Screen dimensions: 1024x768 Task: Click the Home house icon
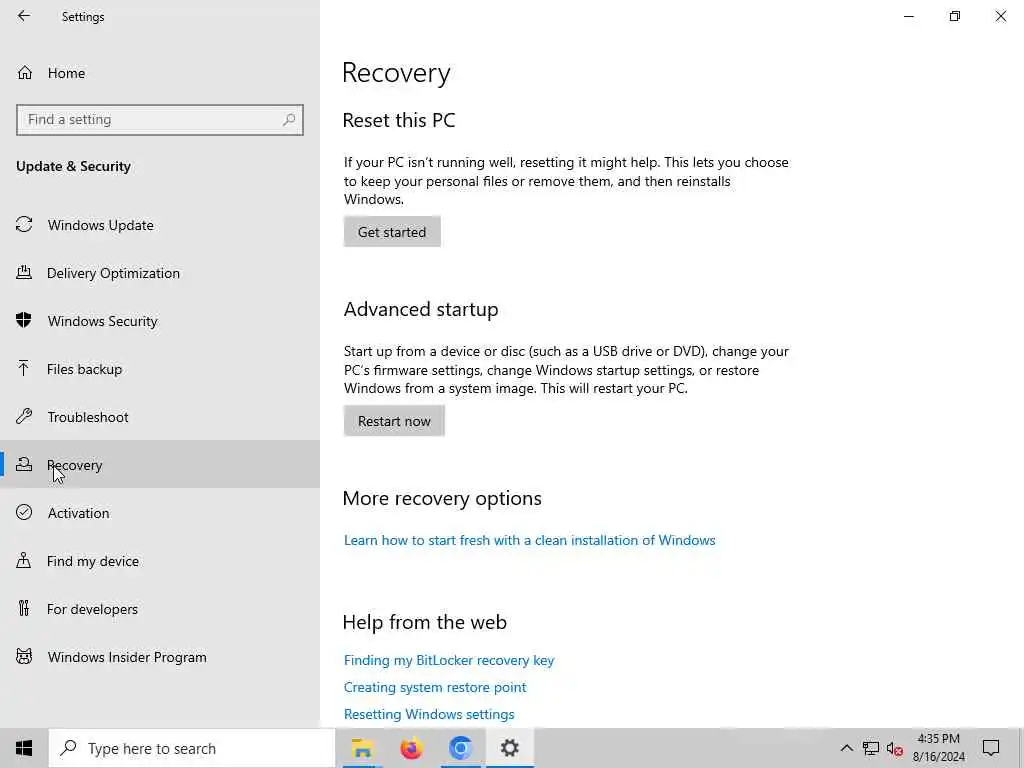(25, 72)
